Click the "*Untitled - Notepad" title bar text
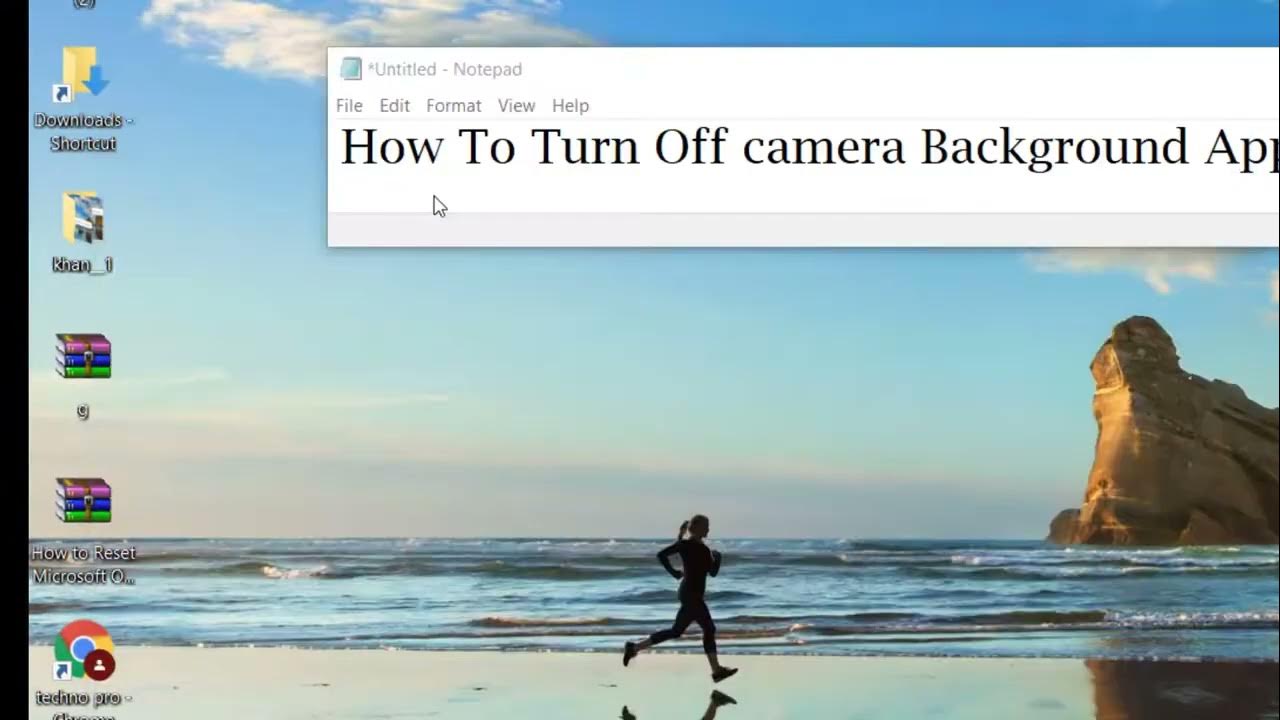The image size is (1280, 720). [444, 69]
